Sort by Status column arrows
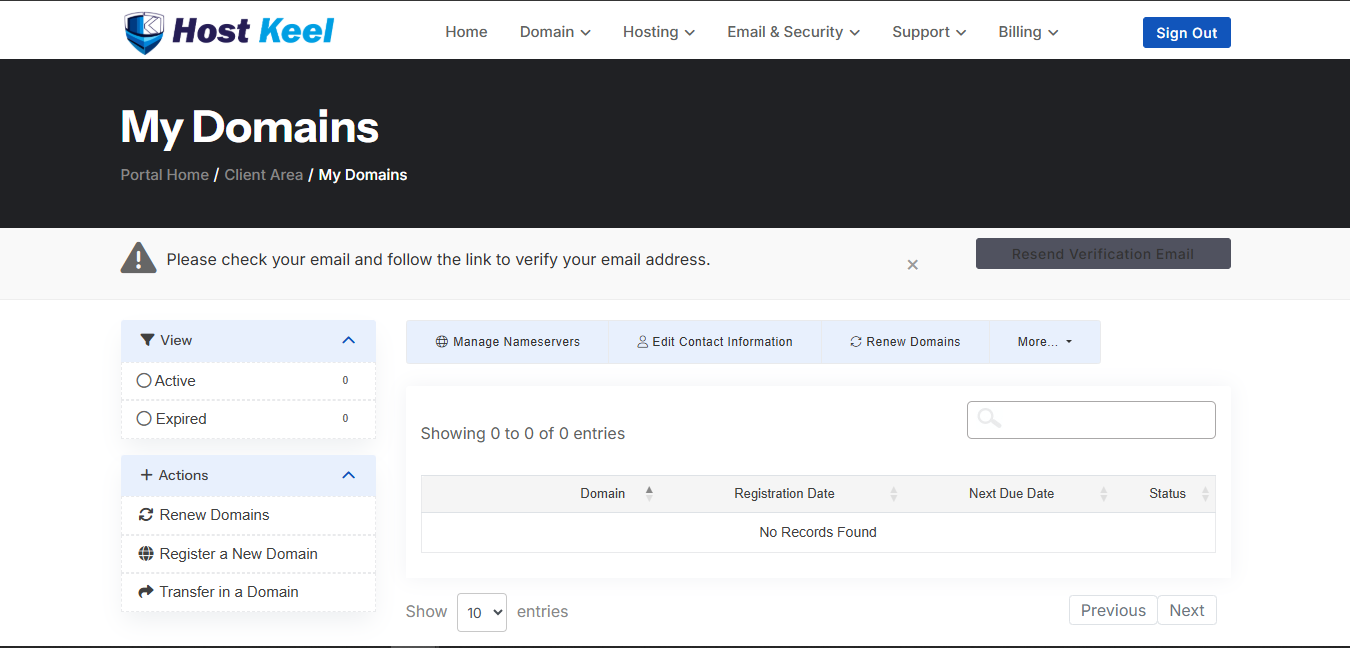This screenshot has width=1350, height=648. tap(1205, 494)
